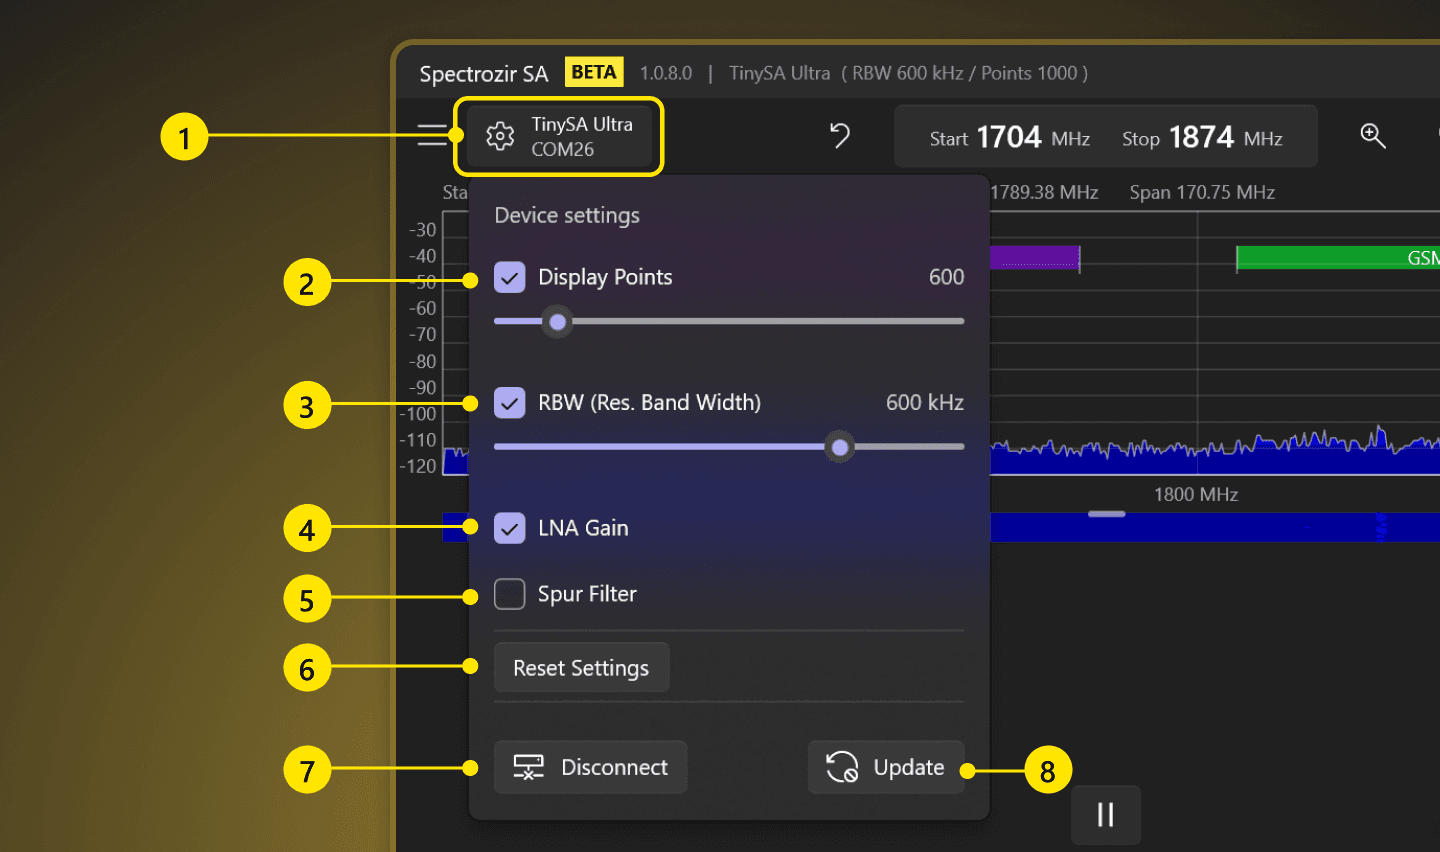Click the Display Points value 600

coord(946,277)
